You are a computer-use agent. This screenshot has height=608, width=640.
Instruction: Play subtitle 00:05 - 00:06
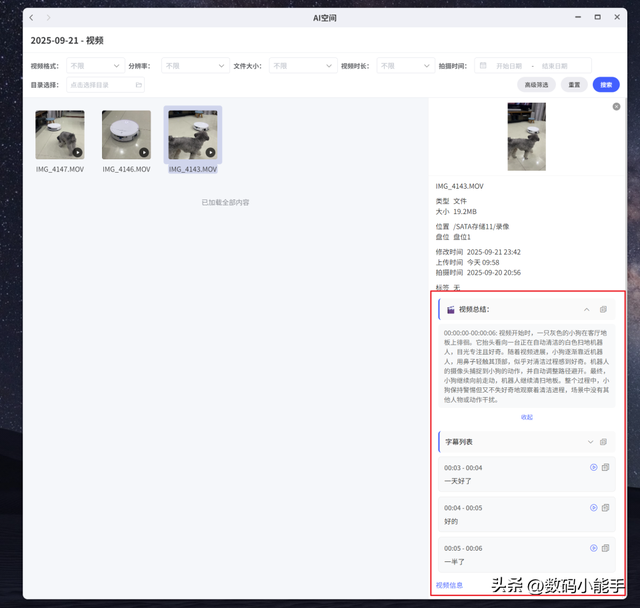click(x=593, y=548)
